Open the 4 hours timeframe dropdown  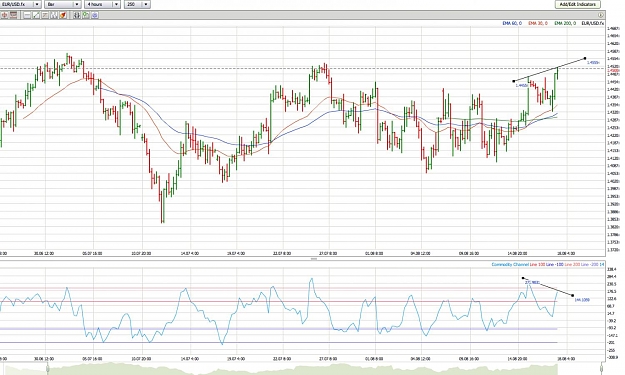[x=102, y=4]
